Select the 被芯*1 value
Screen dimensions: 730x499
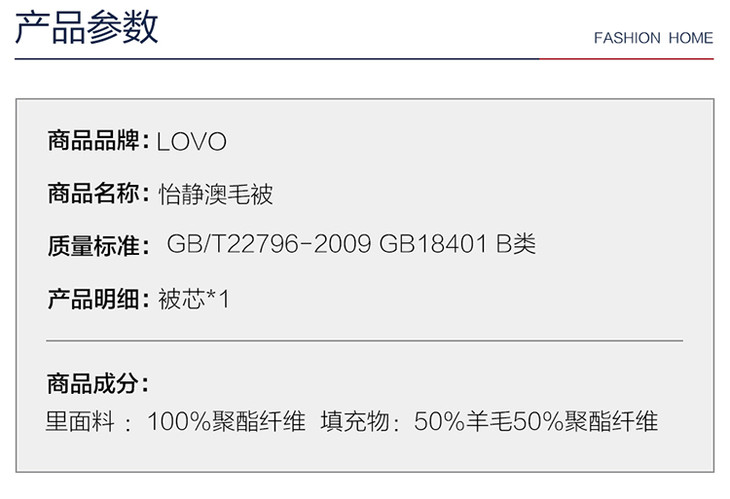(194, 298)
